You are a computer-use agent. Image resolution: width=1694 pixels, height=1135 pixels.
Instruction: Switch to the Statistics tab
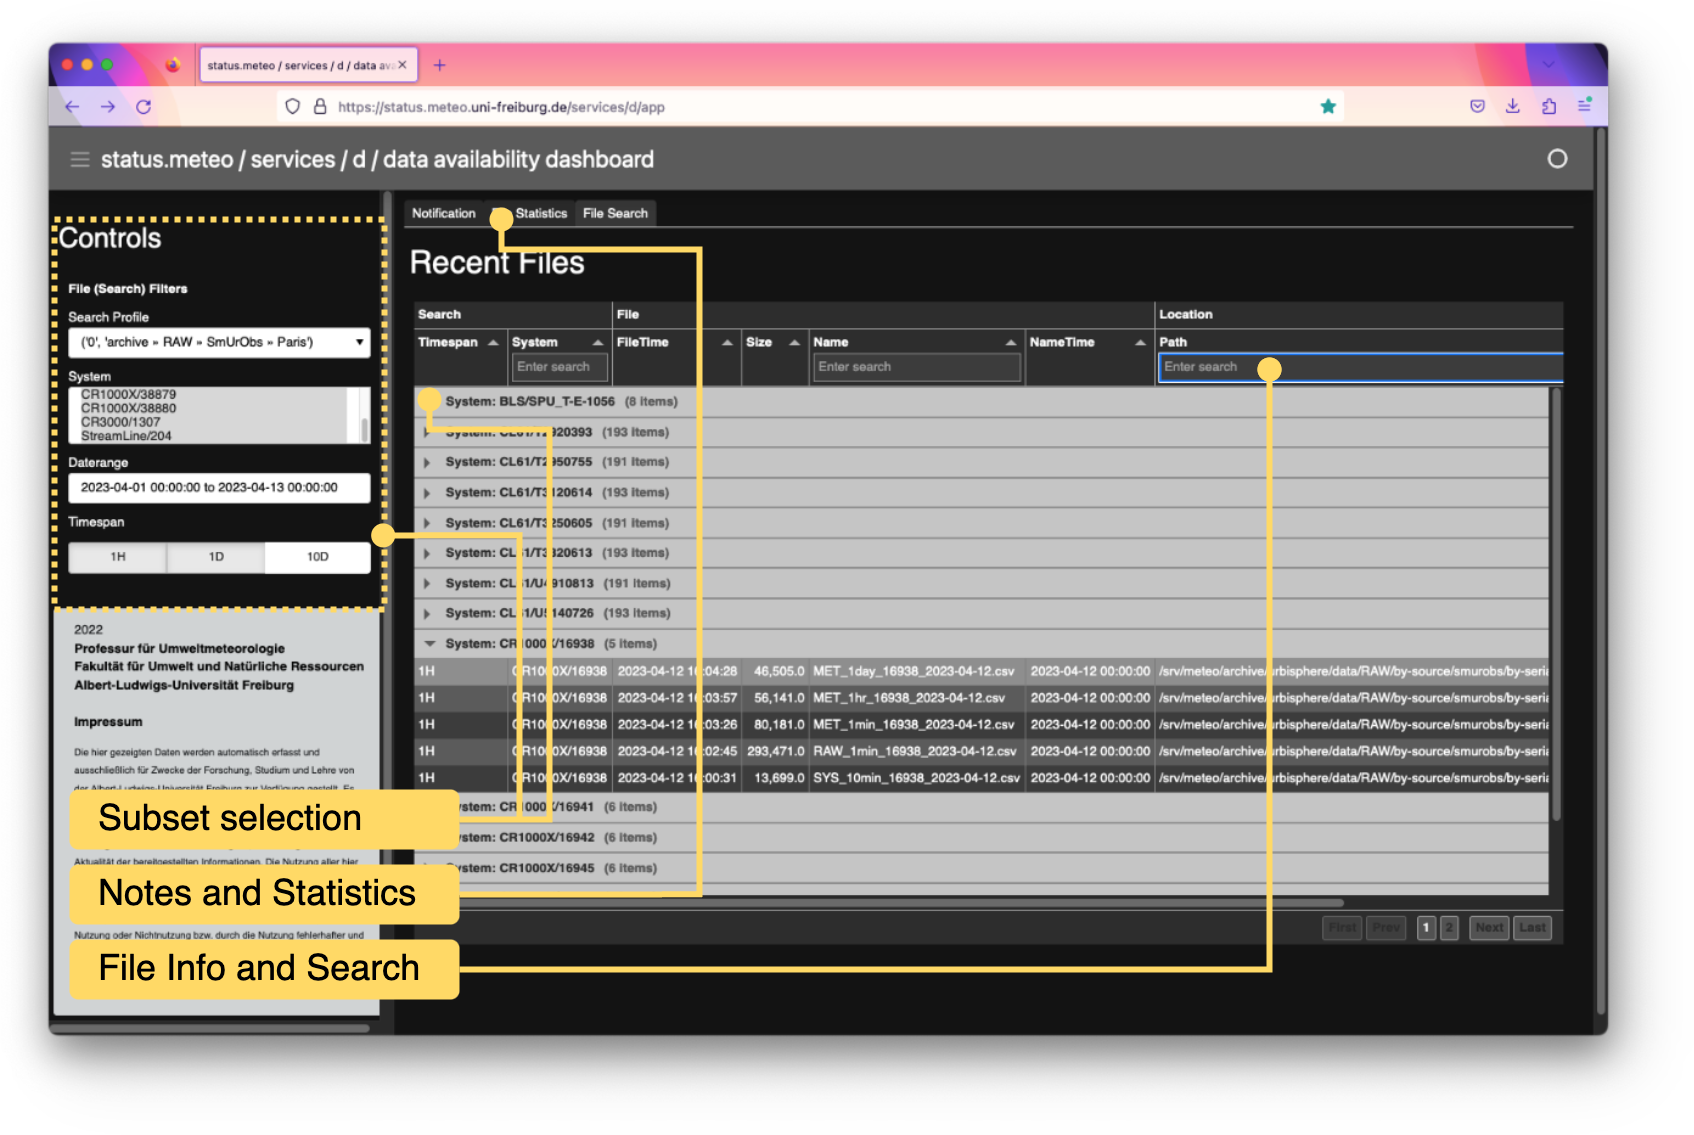[541, 213]
